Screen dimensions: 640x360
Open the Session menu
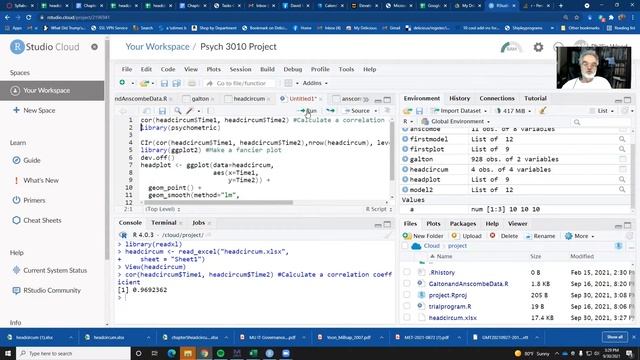[x=240, y=69]
